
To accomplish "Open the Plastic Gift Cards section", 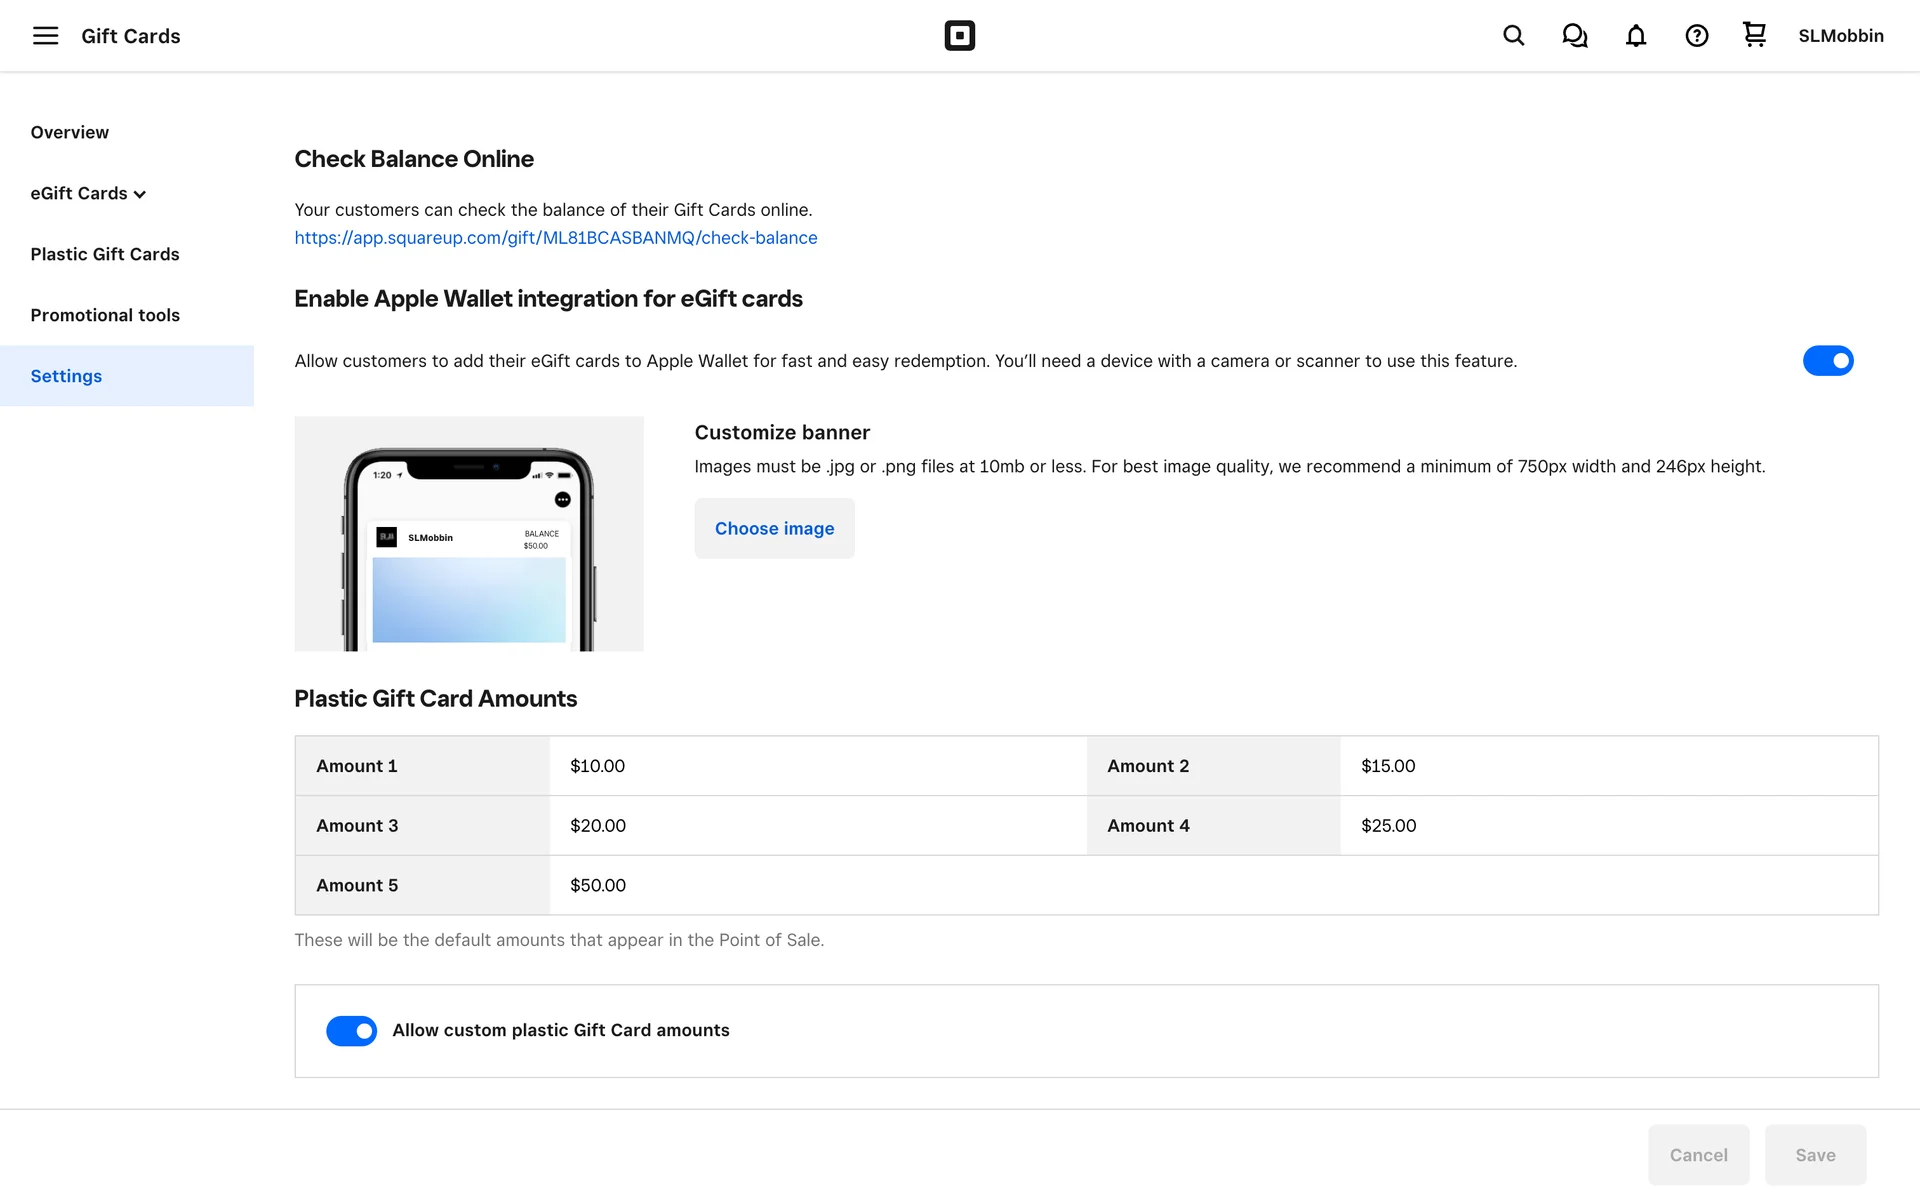I will click(x=105, y=255).
